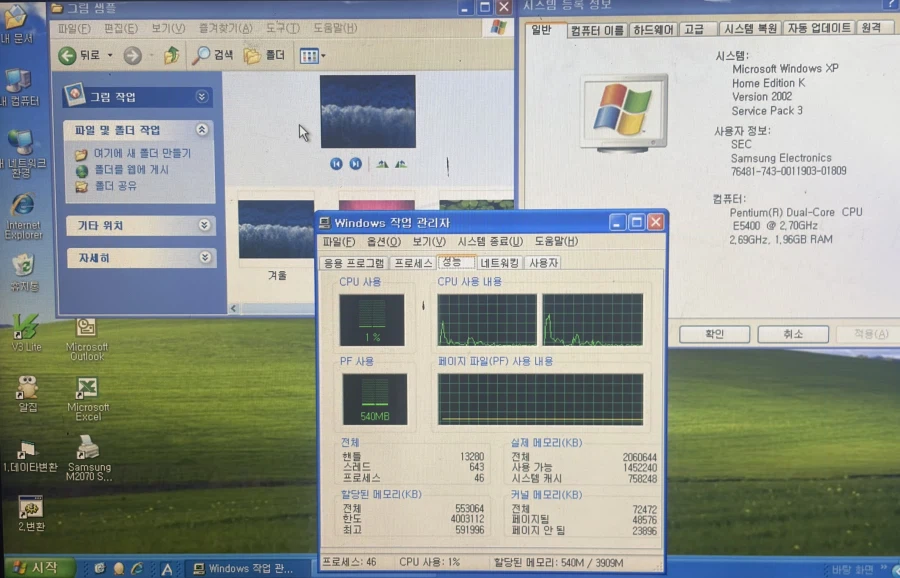The image size is (900, 578).
Task: Open 보기(V) menu in the 그림 샘플 window
Action: click(x=168, y=28)
